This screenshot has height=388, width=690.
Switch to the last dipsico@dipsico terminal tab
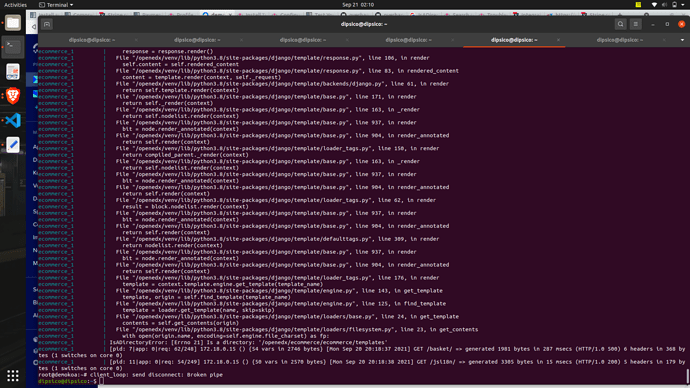(x=620, y=40)
